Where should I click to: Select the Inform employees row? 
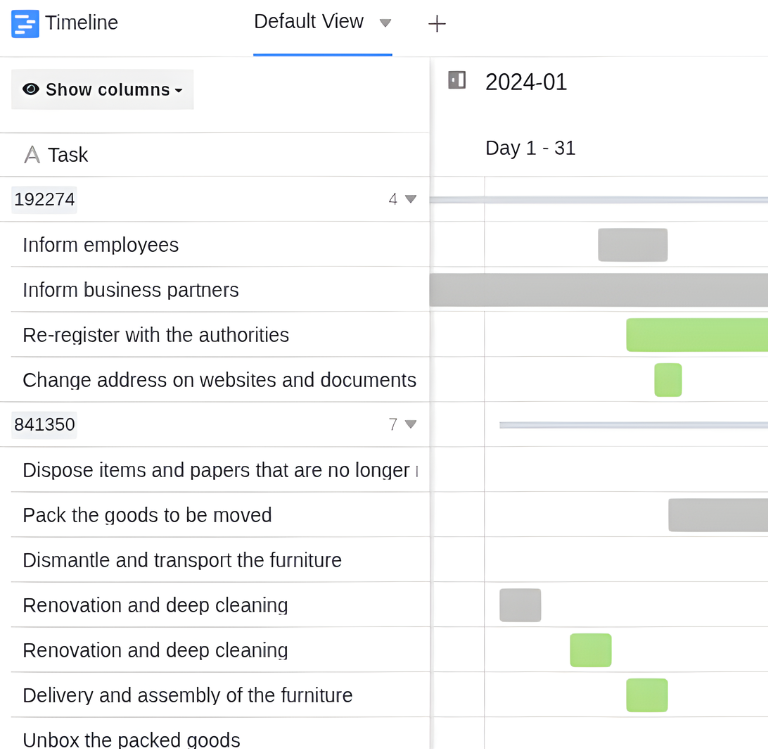(100, 245)
